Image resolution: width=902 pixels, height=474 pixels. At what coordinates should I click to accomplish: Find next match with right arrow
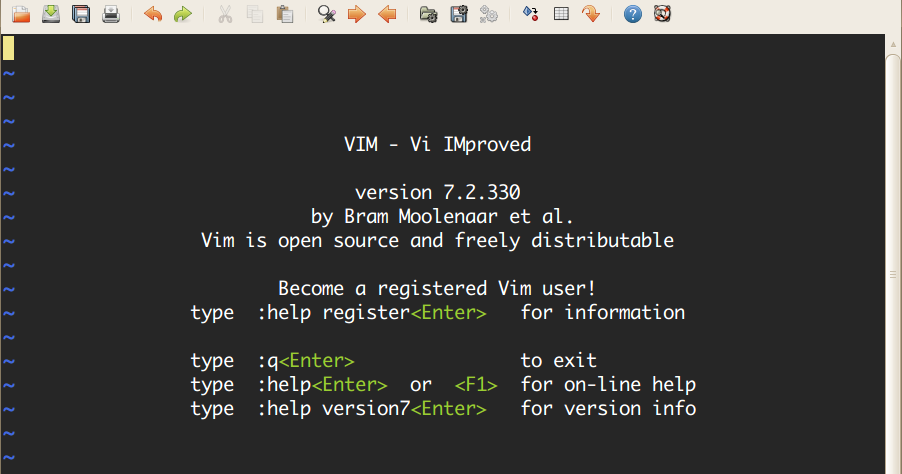[357, 14]
